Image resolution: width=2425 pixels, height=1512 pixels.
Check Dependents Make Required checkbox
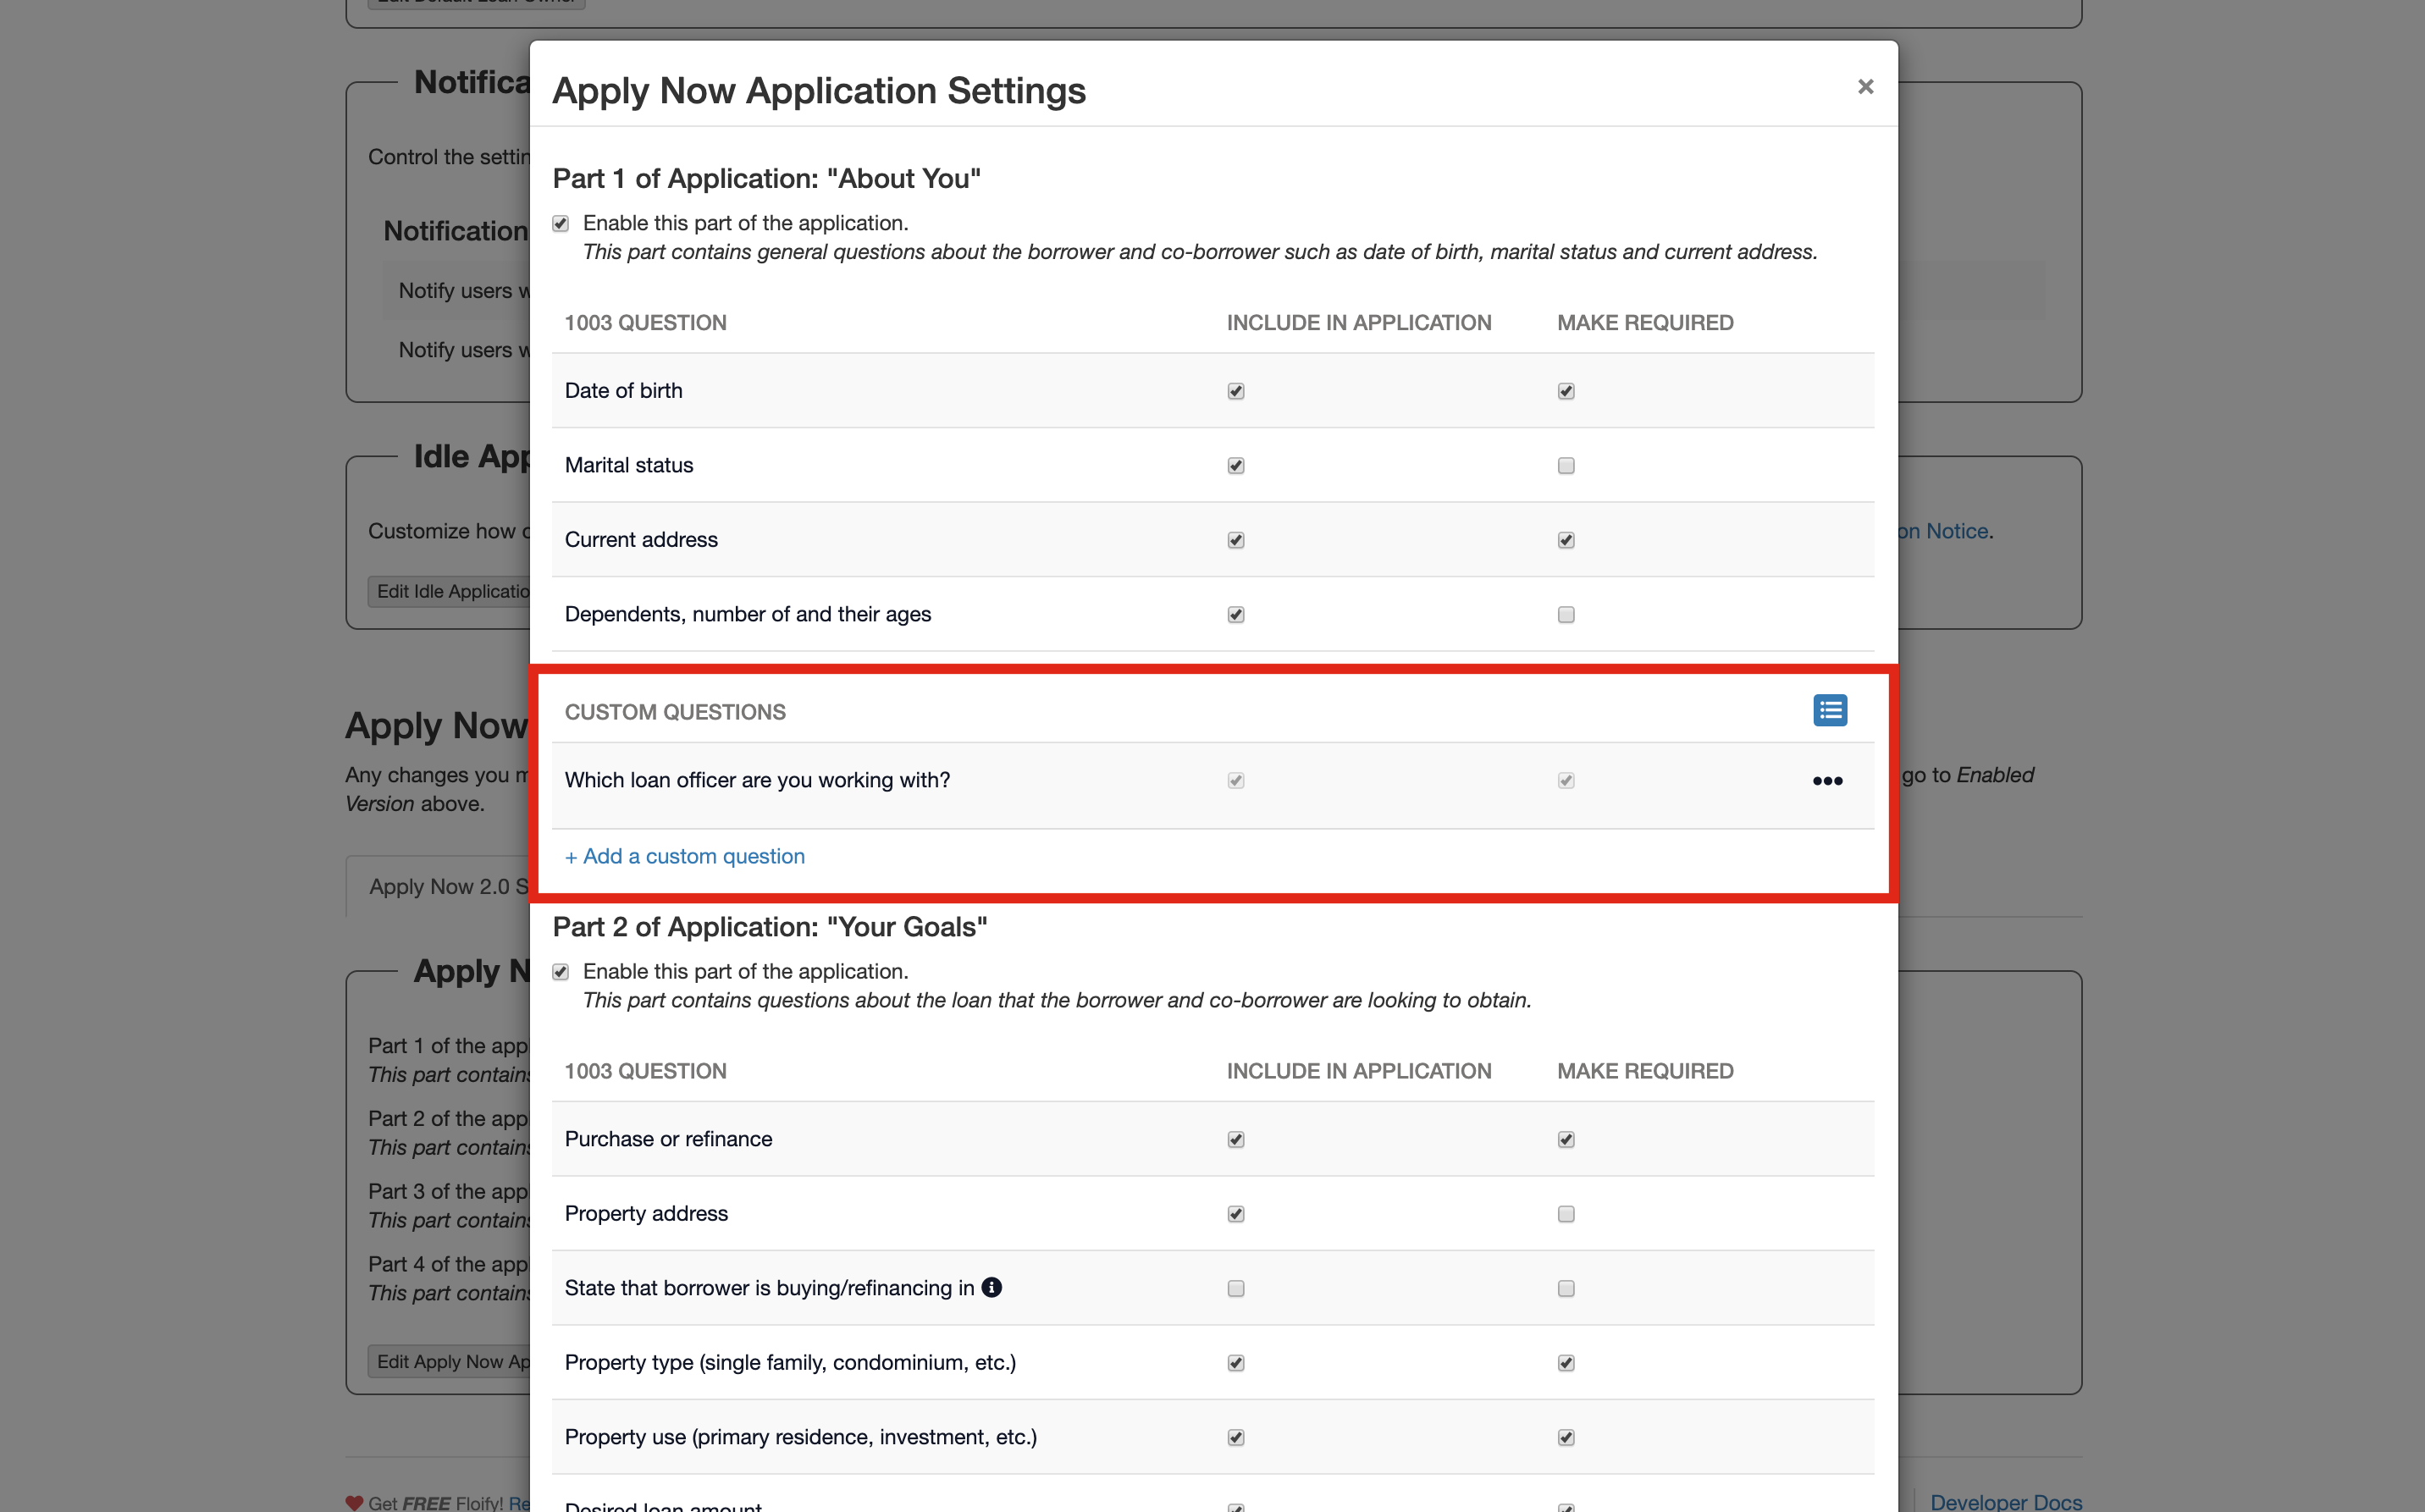[x=1566, y=615]
